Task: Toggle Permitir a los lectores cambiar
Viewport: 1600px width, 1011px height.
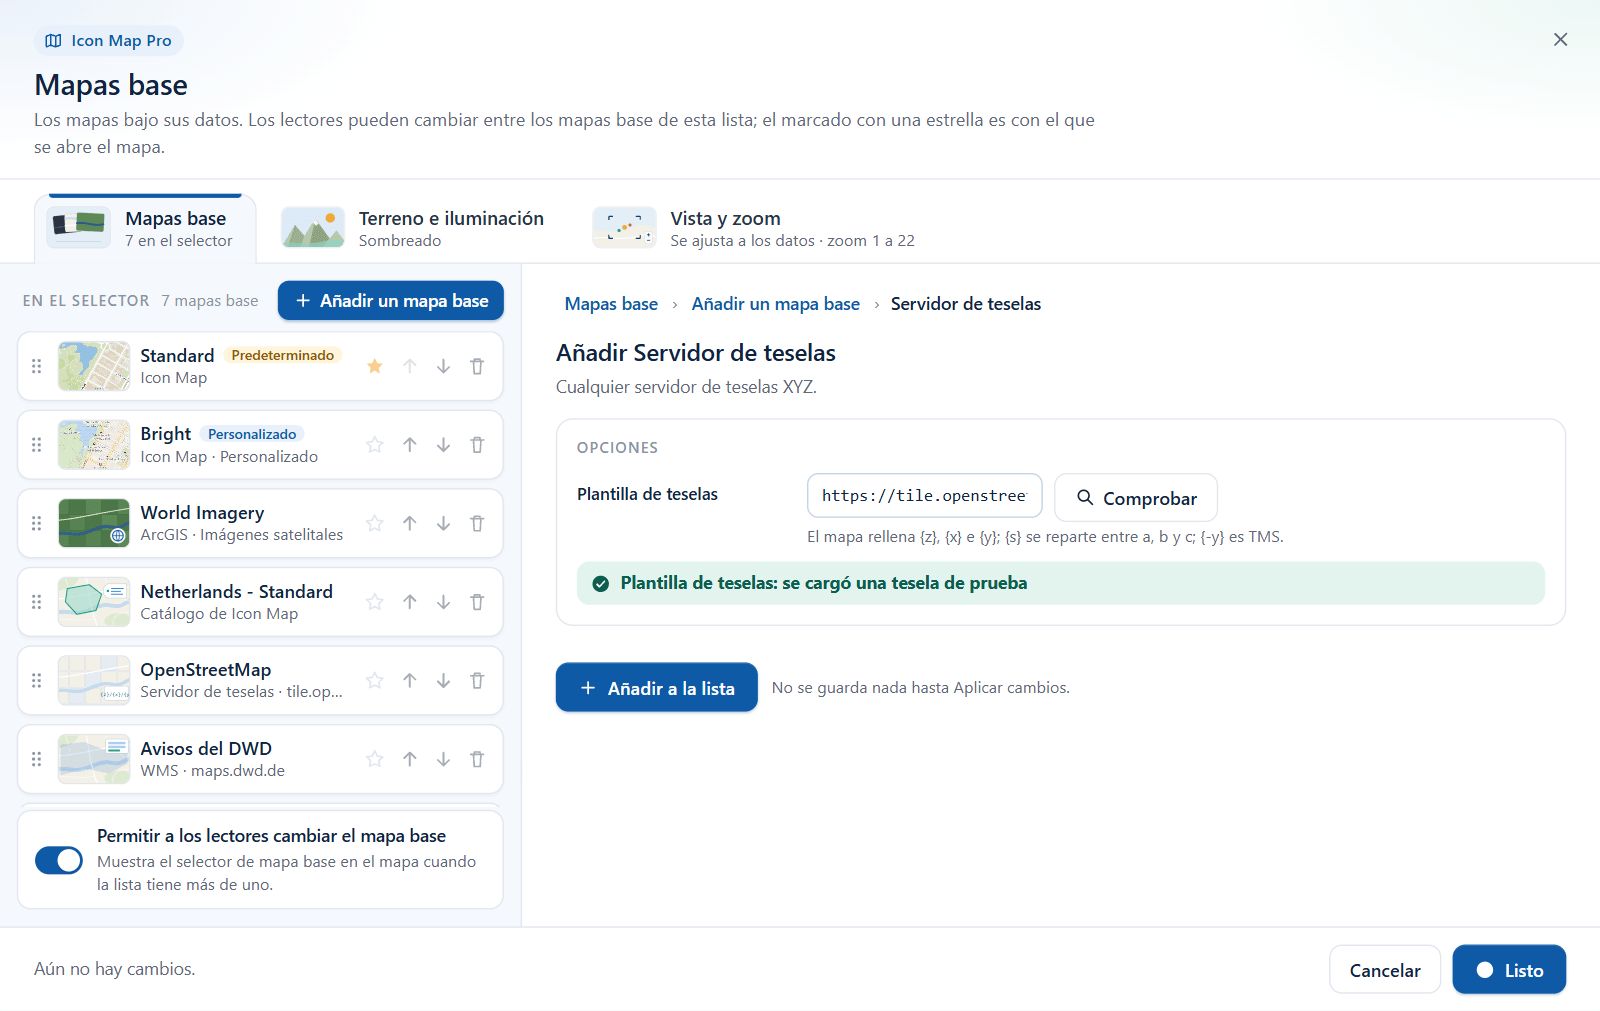Action: (x=59, y=860)
